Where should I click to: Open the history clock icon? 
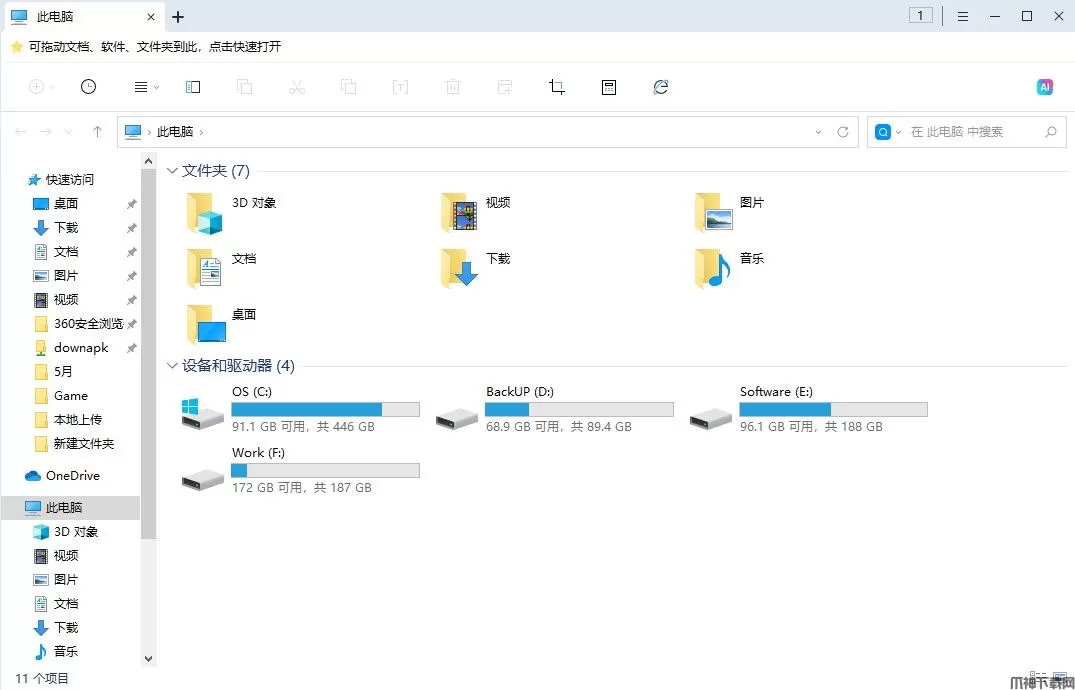tap(88, 87)
